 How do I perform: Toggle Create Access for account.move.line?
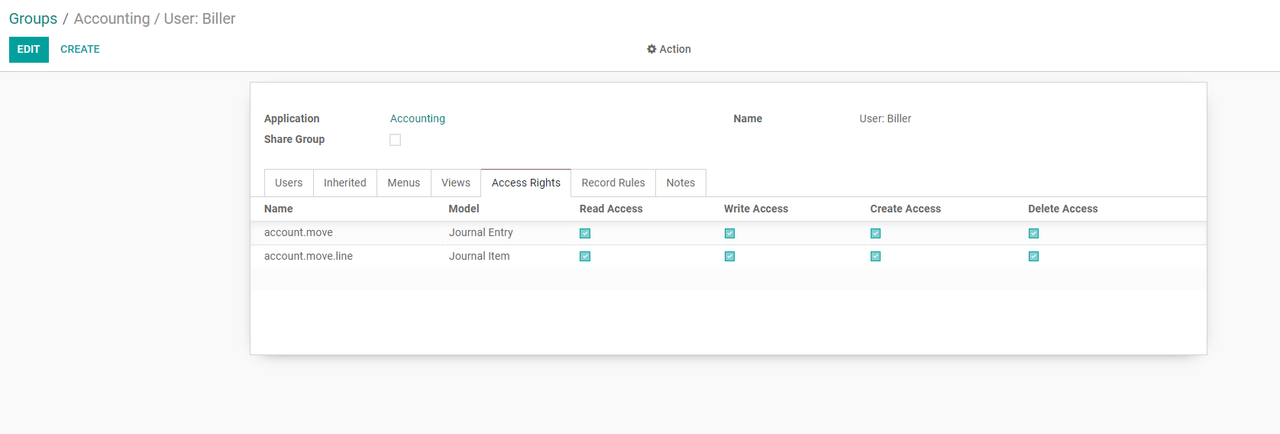[875, 256]
